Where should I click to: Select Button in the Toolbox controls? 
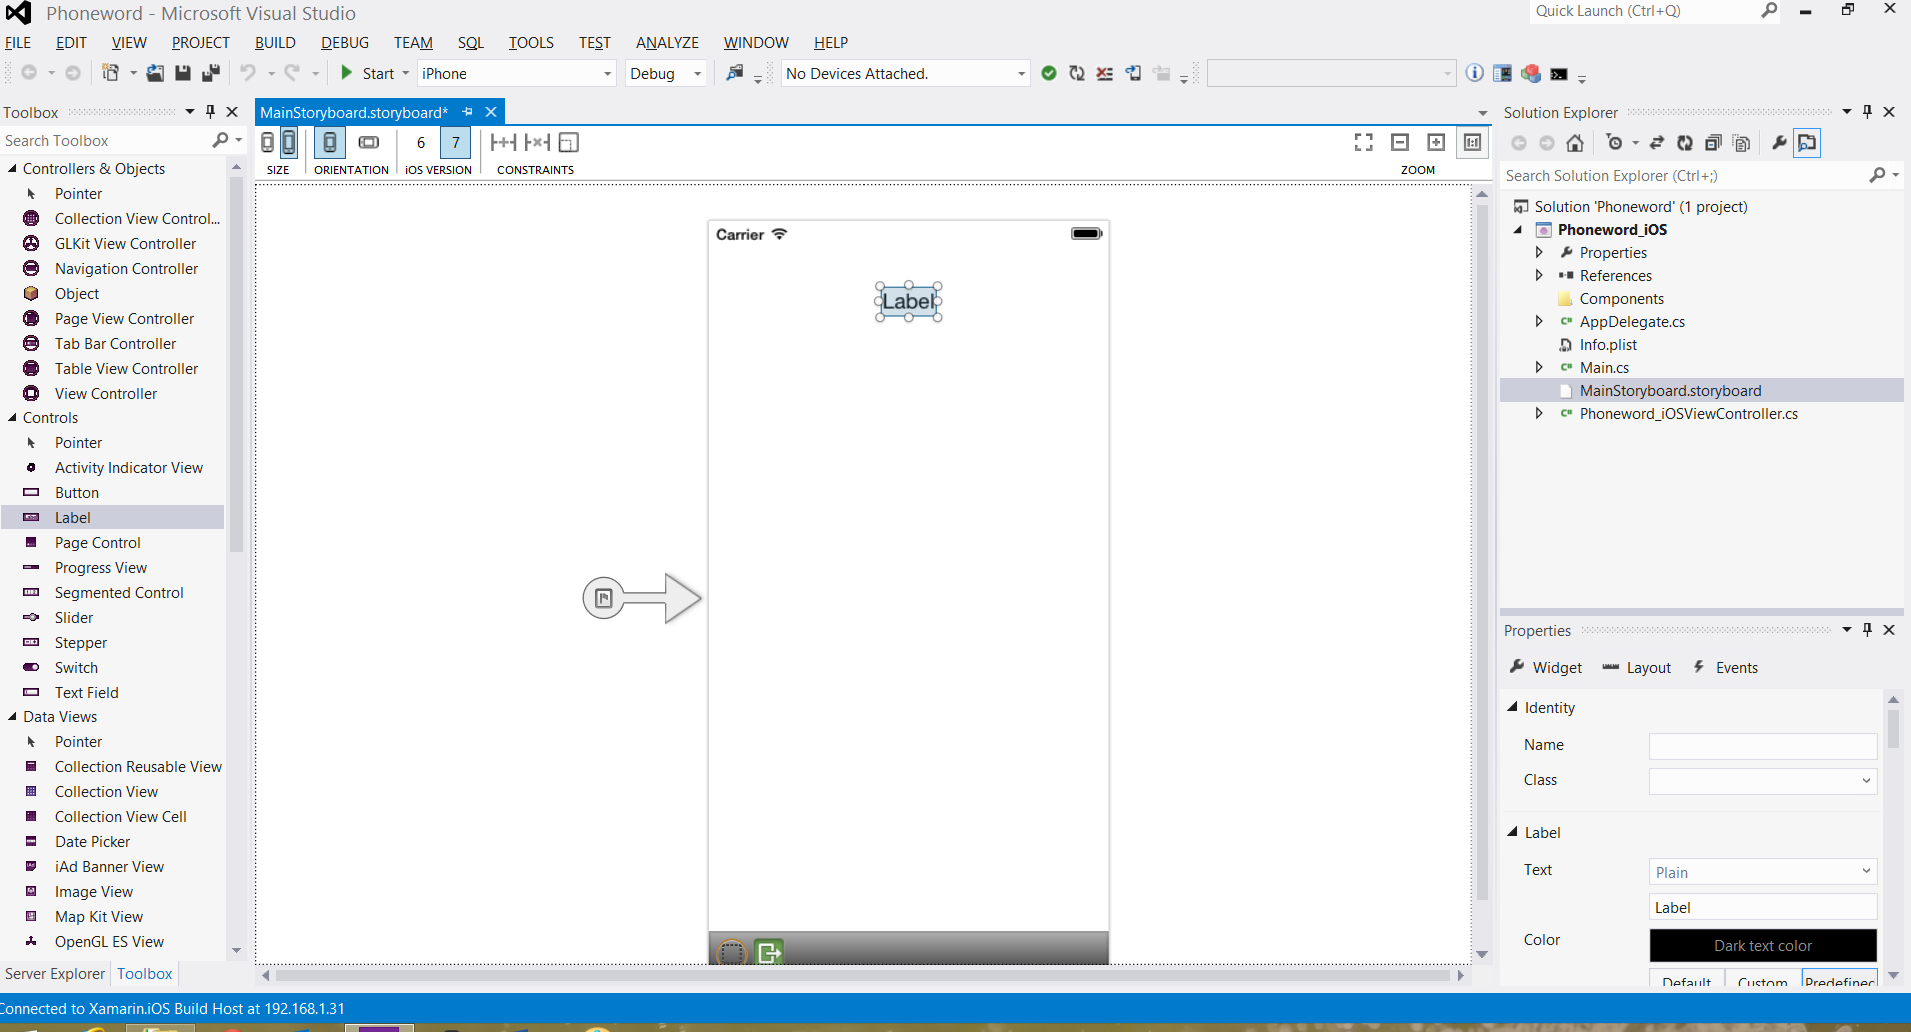(77, 493)
